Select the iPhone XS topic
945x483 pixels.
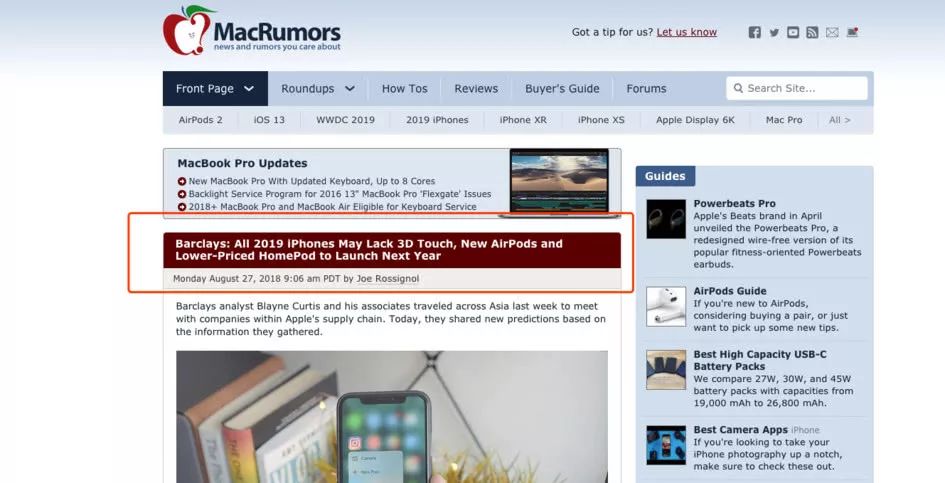coord(601,120)
